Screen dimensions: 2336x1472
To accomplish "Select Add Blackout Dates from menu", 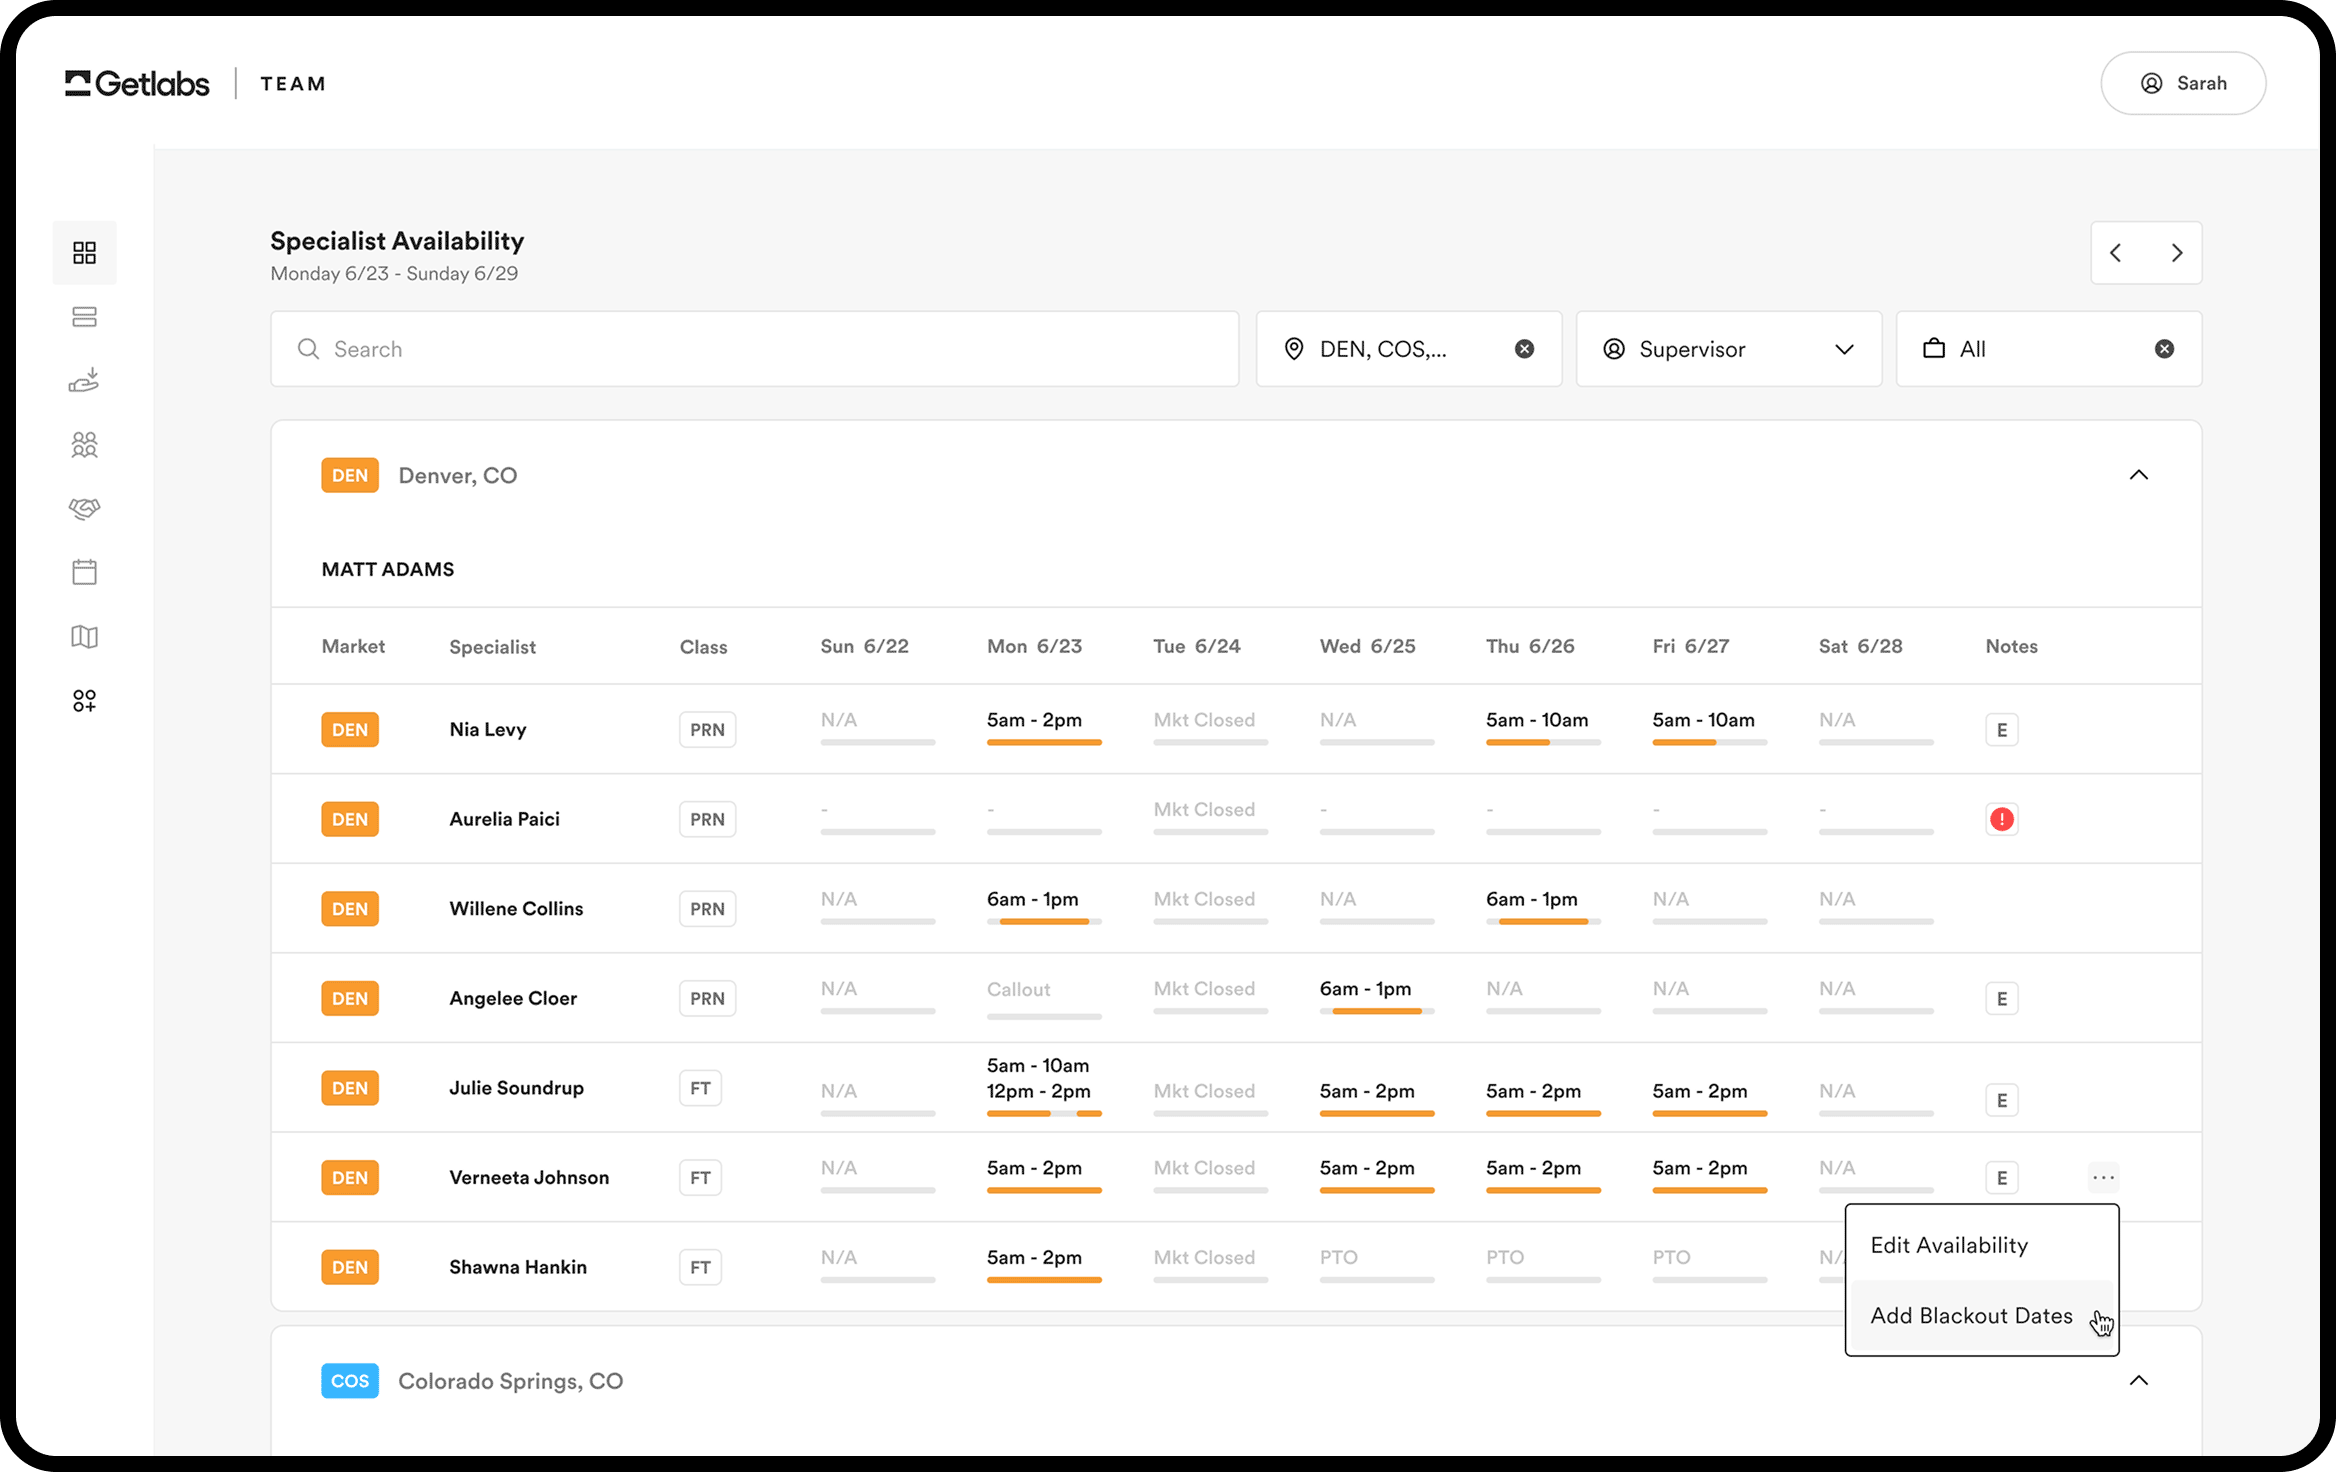I will click(x=1982, y=1316).
